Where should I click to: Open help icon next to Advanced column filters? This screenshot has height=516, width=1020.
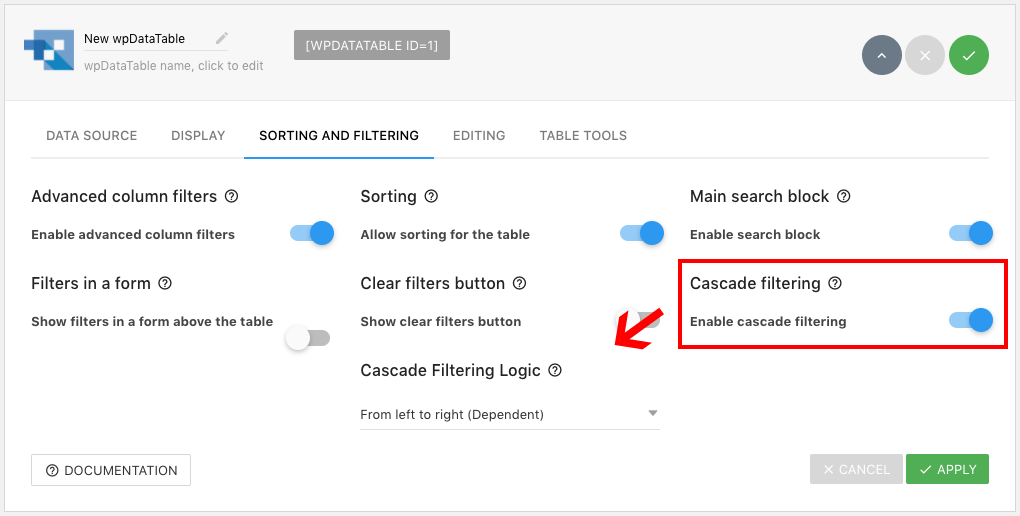coord(232,196)
